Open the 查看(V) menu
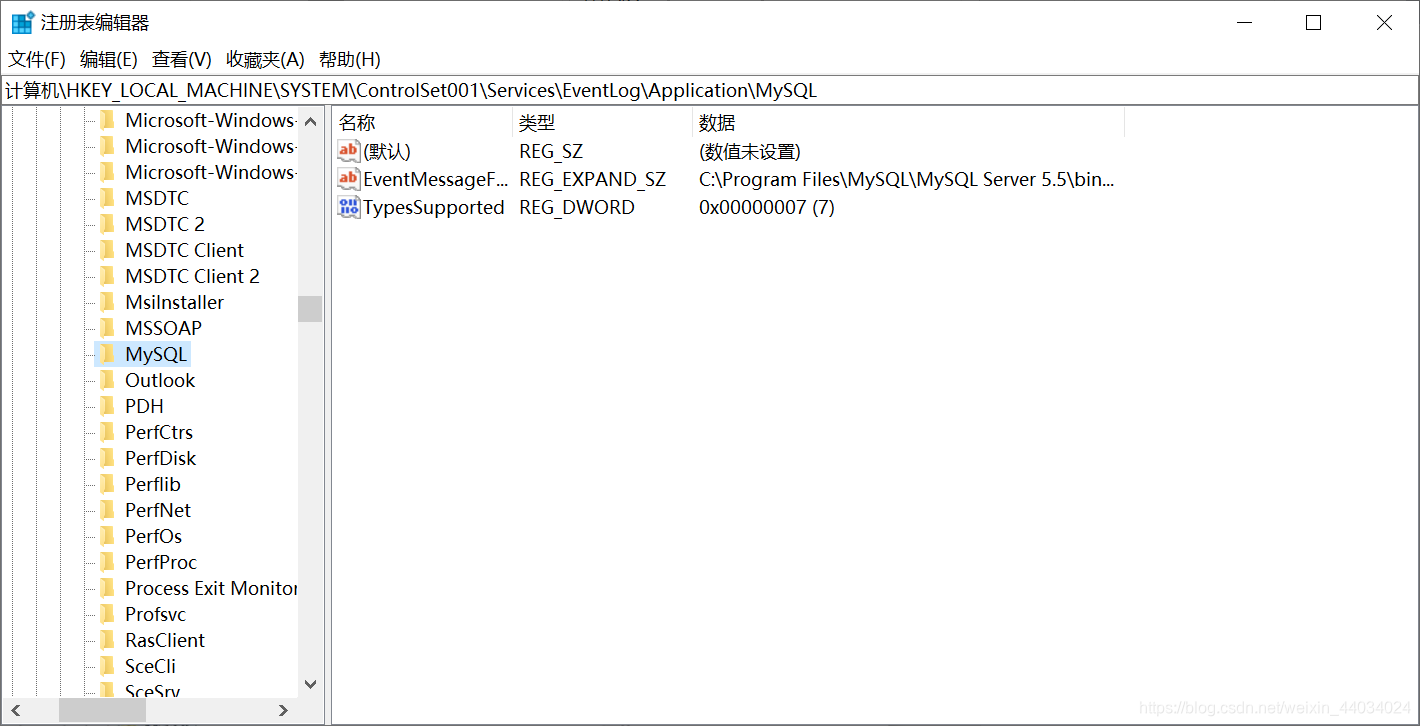Screen dimensions: 1420x726 [181, 59]
